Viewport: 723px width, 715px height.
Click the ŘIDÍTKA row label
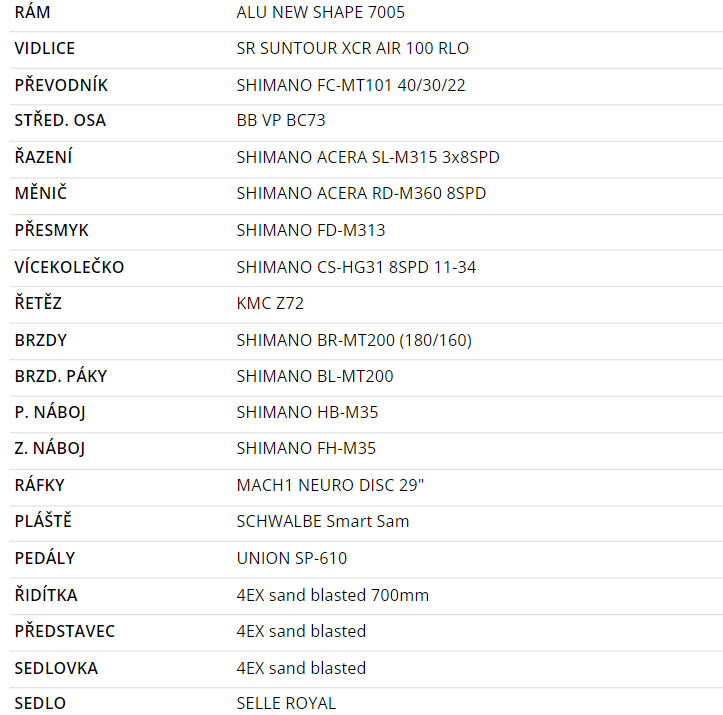(x=46, y=595)
